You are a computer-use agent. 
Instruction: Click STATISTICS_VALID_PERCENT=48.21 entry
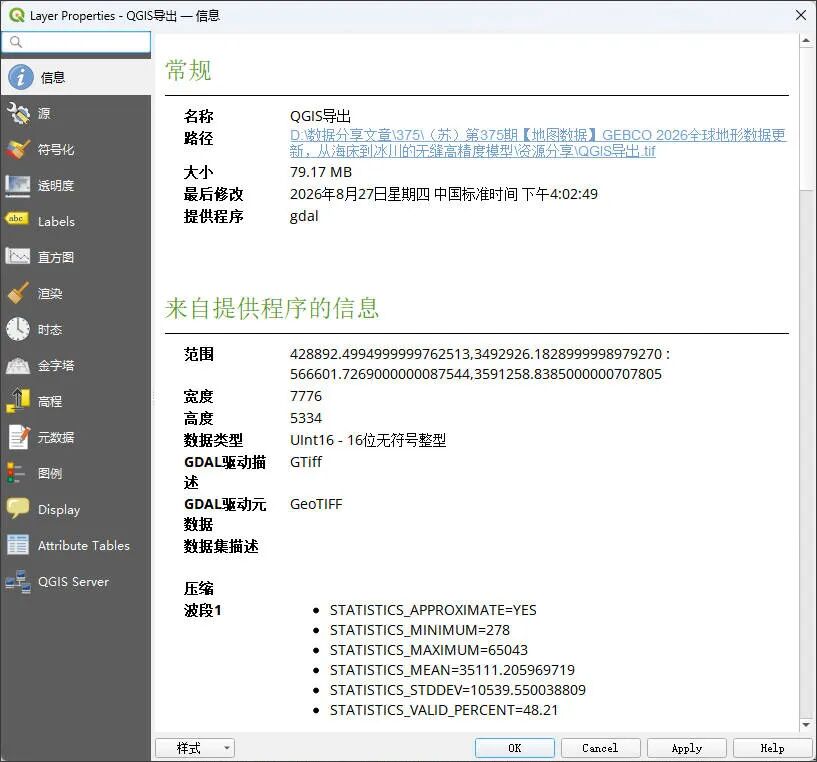pos(443,710)
